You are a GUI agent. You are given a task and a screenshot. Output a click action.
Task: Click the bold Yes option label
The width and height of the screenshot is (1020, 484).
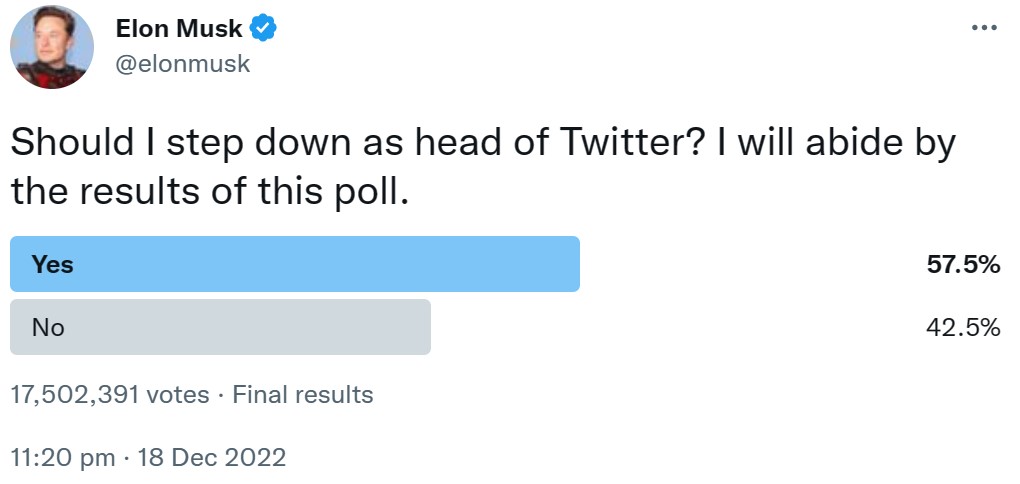53,264
